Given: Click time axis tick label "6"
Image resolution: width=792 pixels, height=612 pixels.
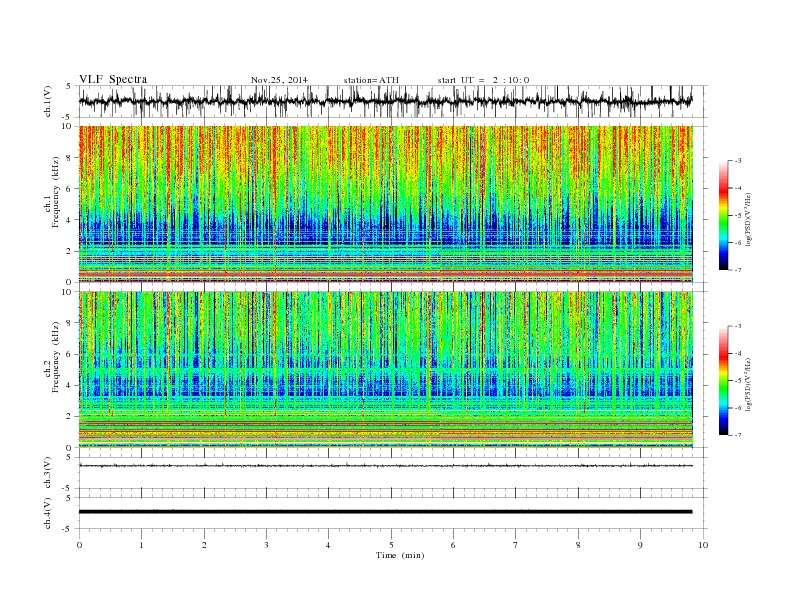Looking at the screenshot, I should (x=454, y=545).
